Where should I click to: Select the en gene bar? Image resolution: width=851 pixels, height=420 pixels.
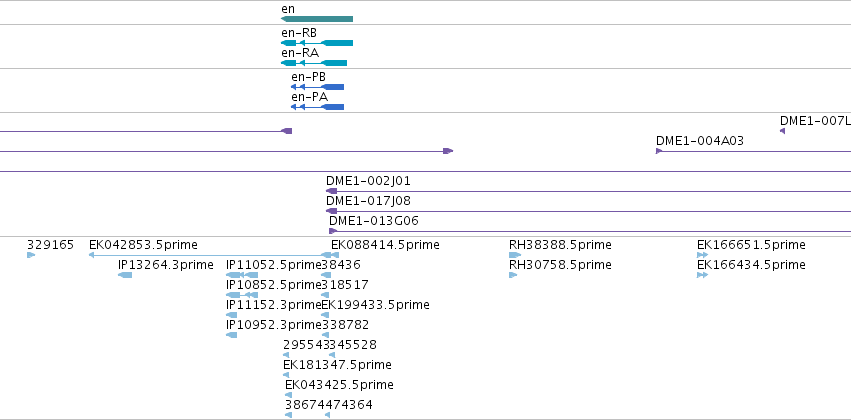coord(317,19)
